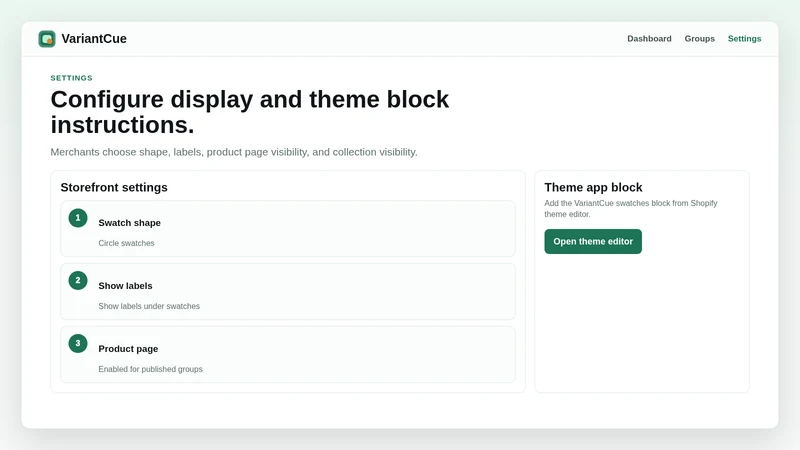The height and width of the screenshot is (450, 800).
Task: Click the 'Add the VariantCue swatches block' description
Action: (631, 209)
